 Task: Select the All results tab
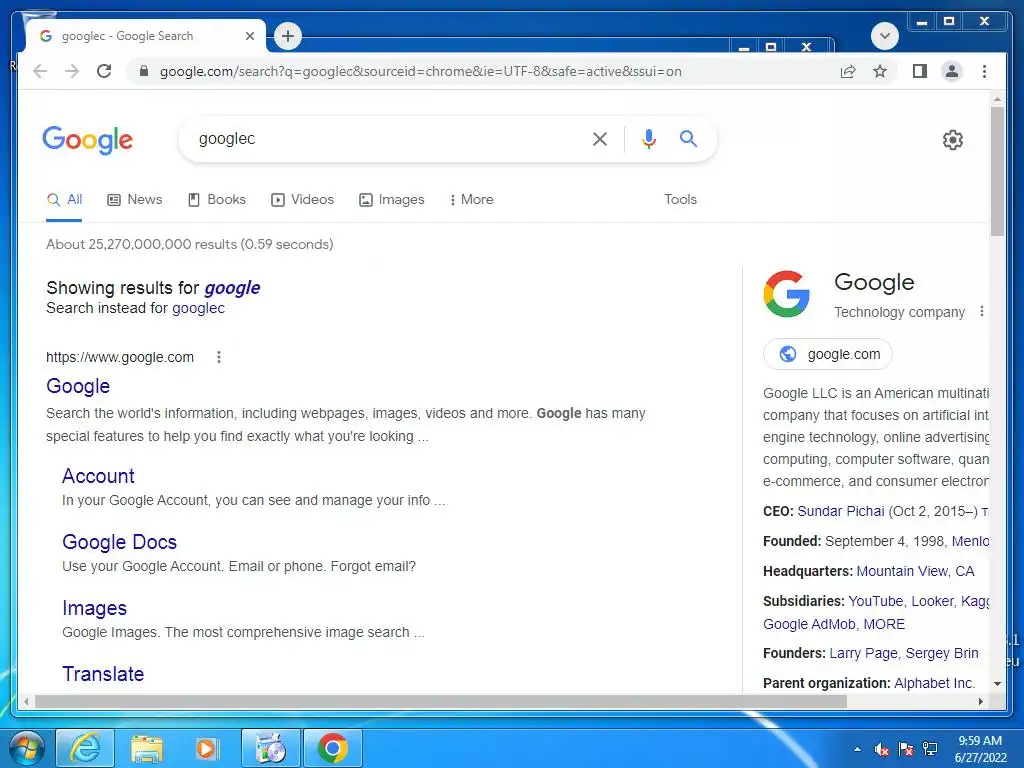click(x=64, y=200)
